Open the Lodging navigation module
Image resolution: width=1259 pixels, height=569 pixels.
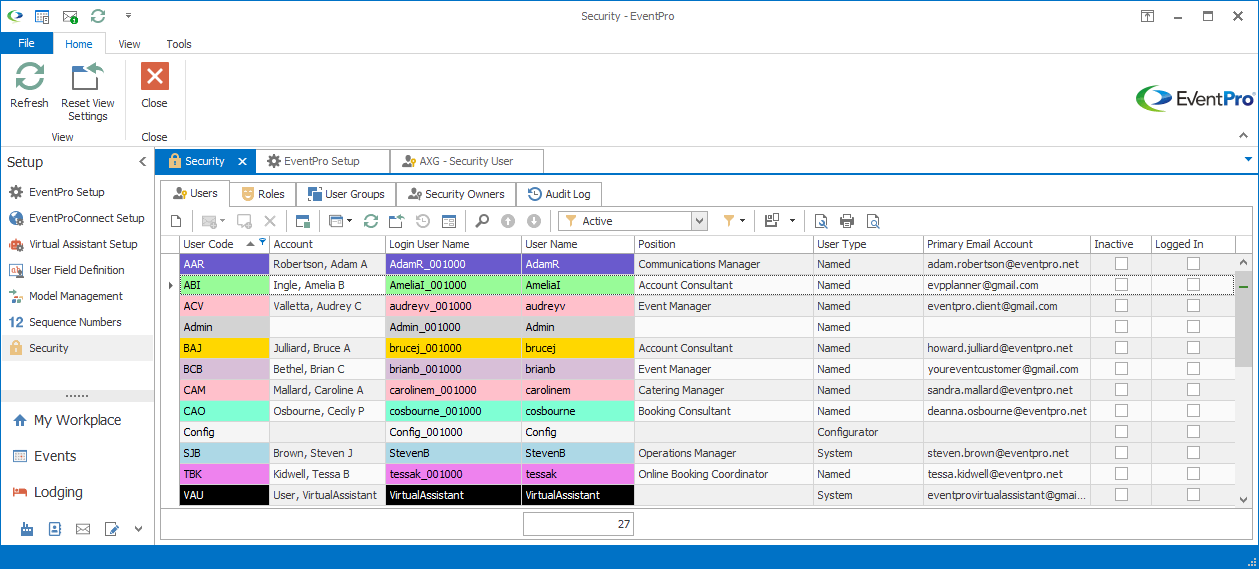77,492
